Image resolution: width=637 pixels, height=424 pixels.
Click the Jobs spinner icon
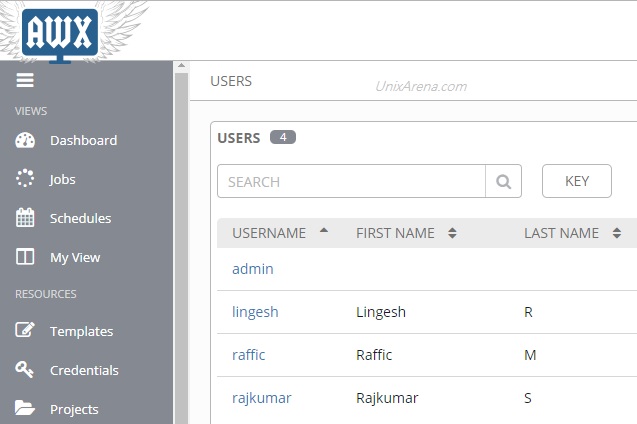26,180
